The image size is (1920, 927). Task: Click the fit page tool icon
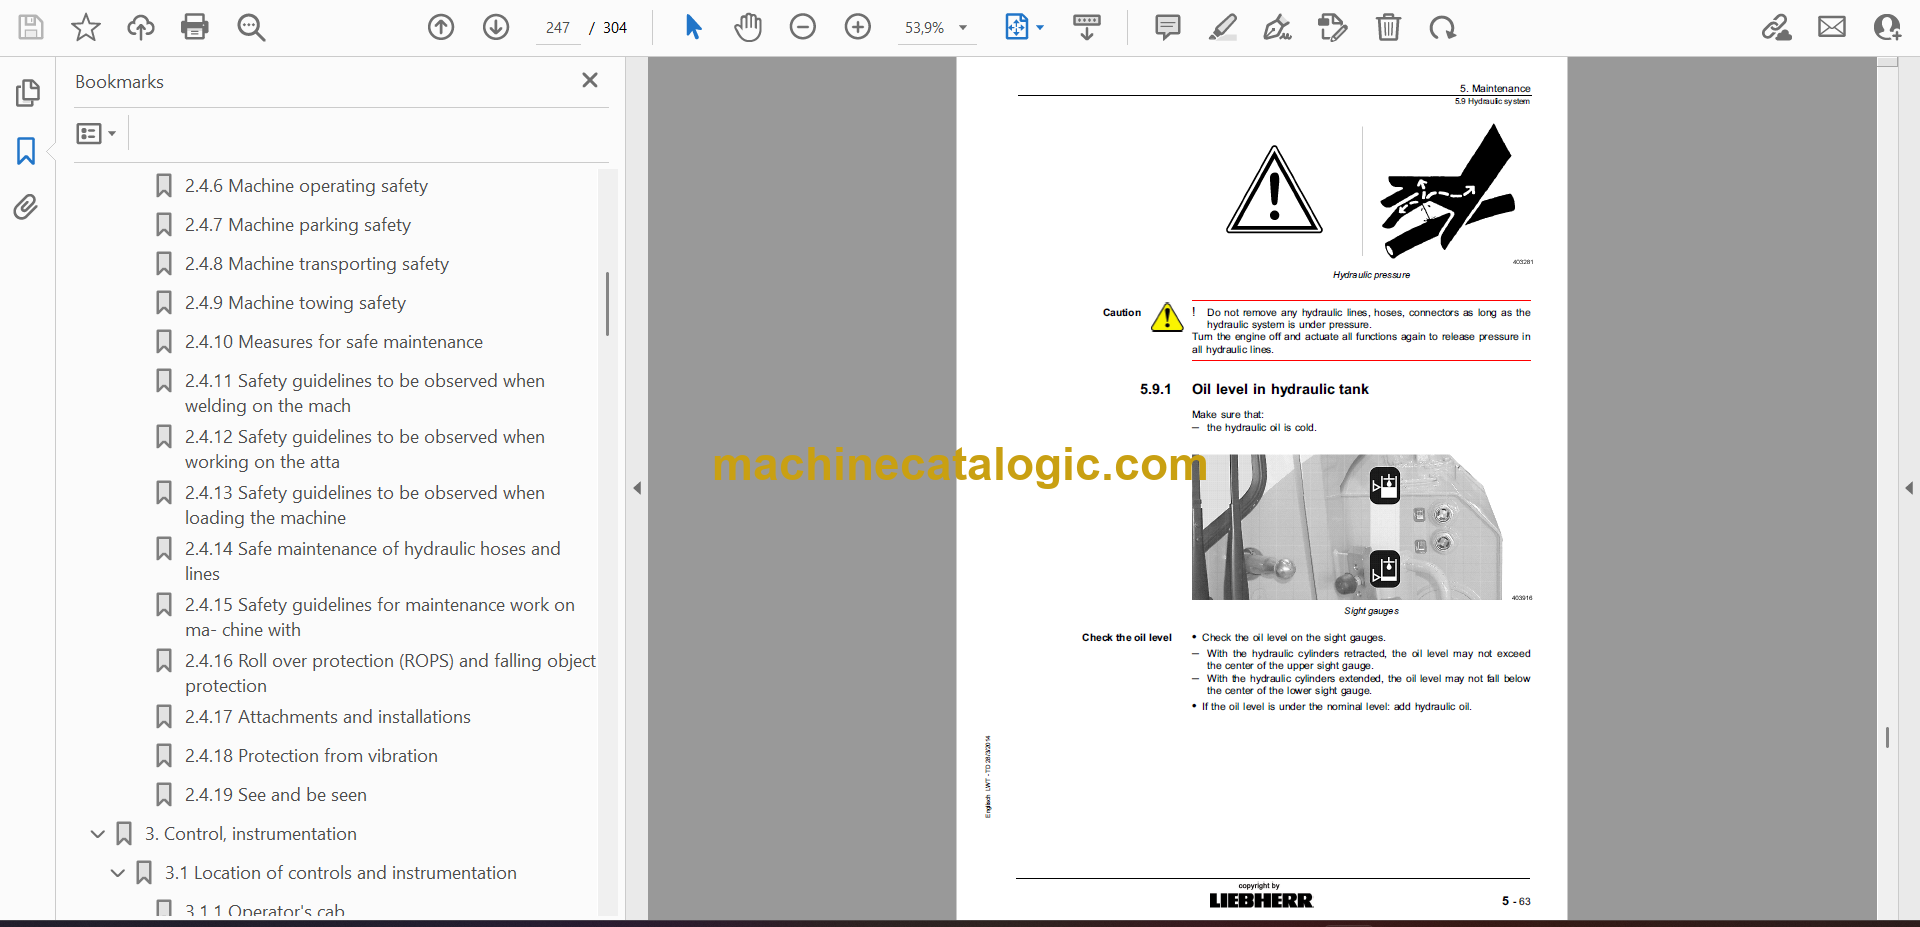coord(1016,27)
